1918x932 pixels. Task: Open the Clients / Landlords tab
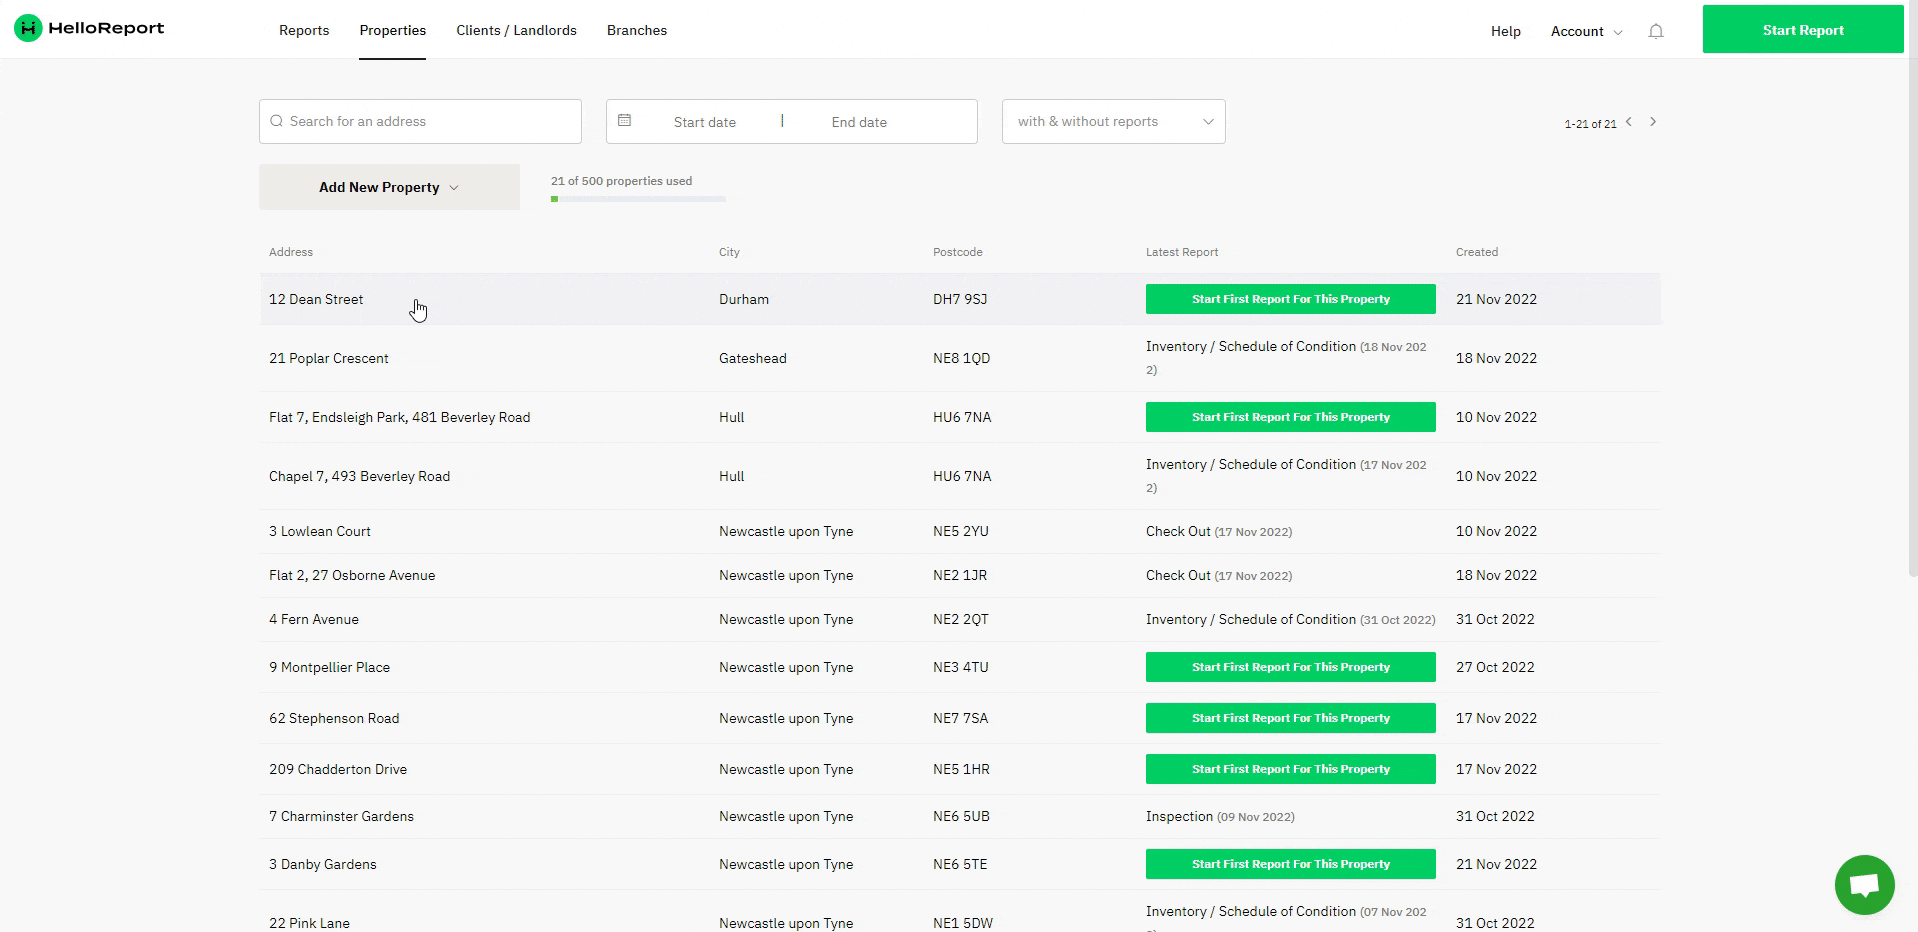(516, 30)
